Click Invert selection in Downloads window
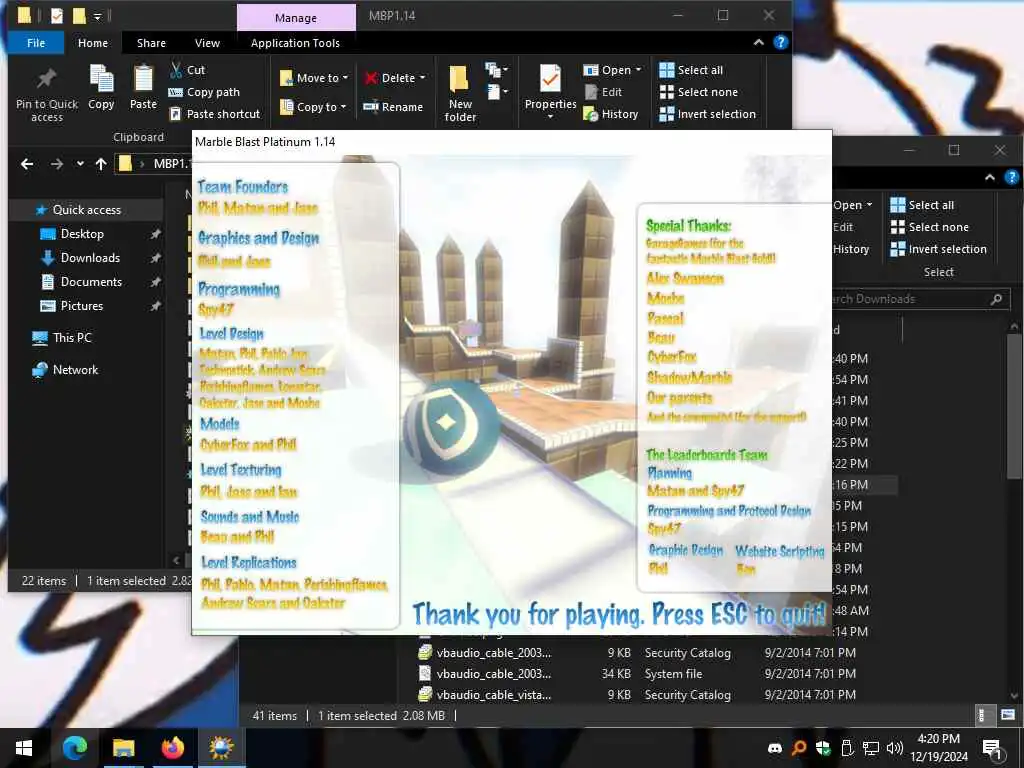The image size is (1024, 768). [938, 249]
